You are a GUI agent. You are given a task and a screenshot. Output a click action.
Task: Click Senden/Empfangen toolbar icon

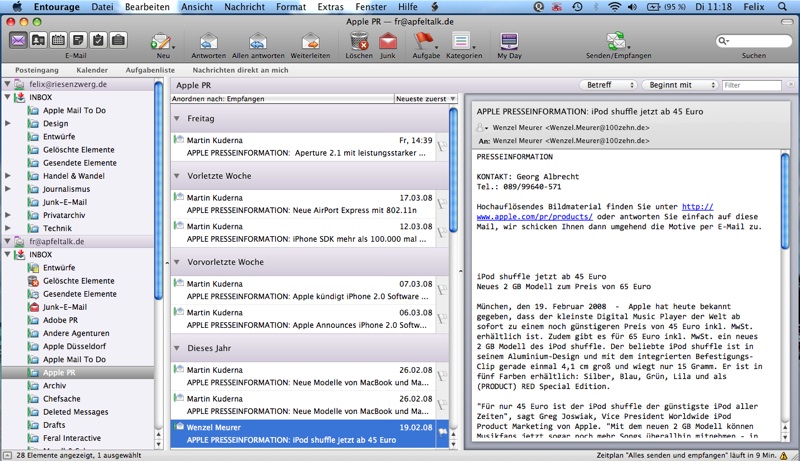(x=616, y=41)
